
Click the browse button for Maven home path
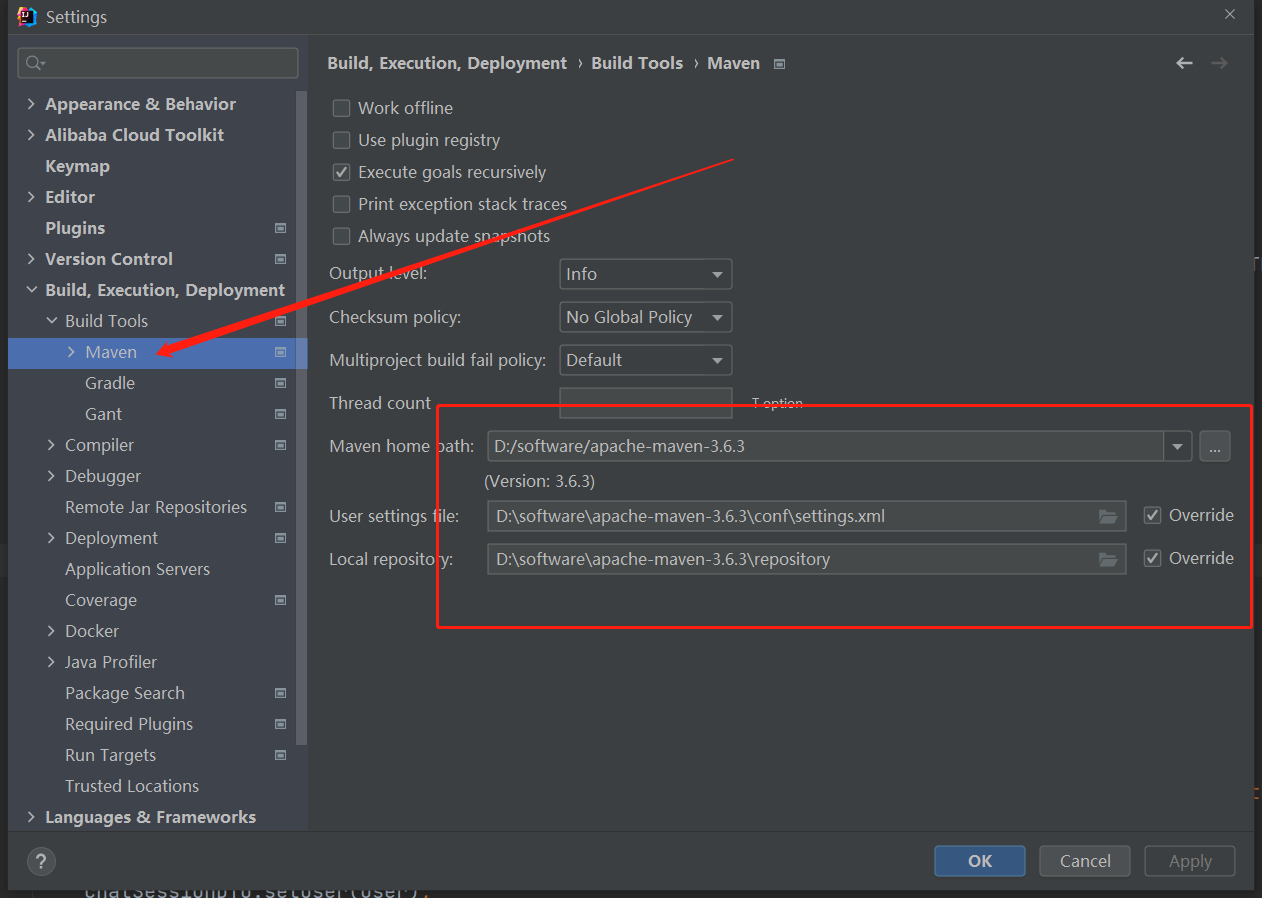(x=1215, y=446)
